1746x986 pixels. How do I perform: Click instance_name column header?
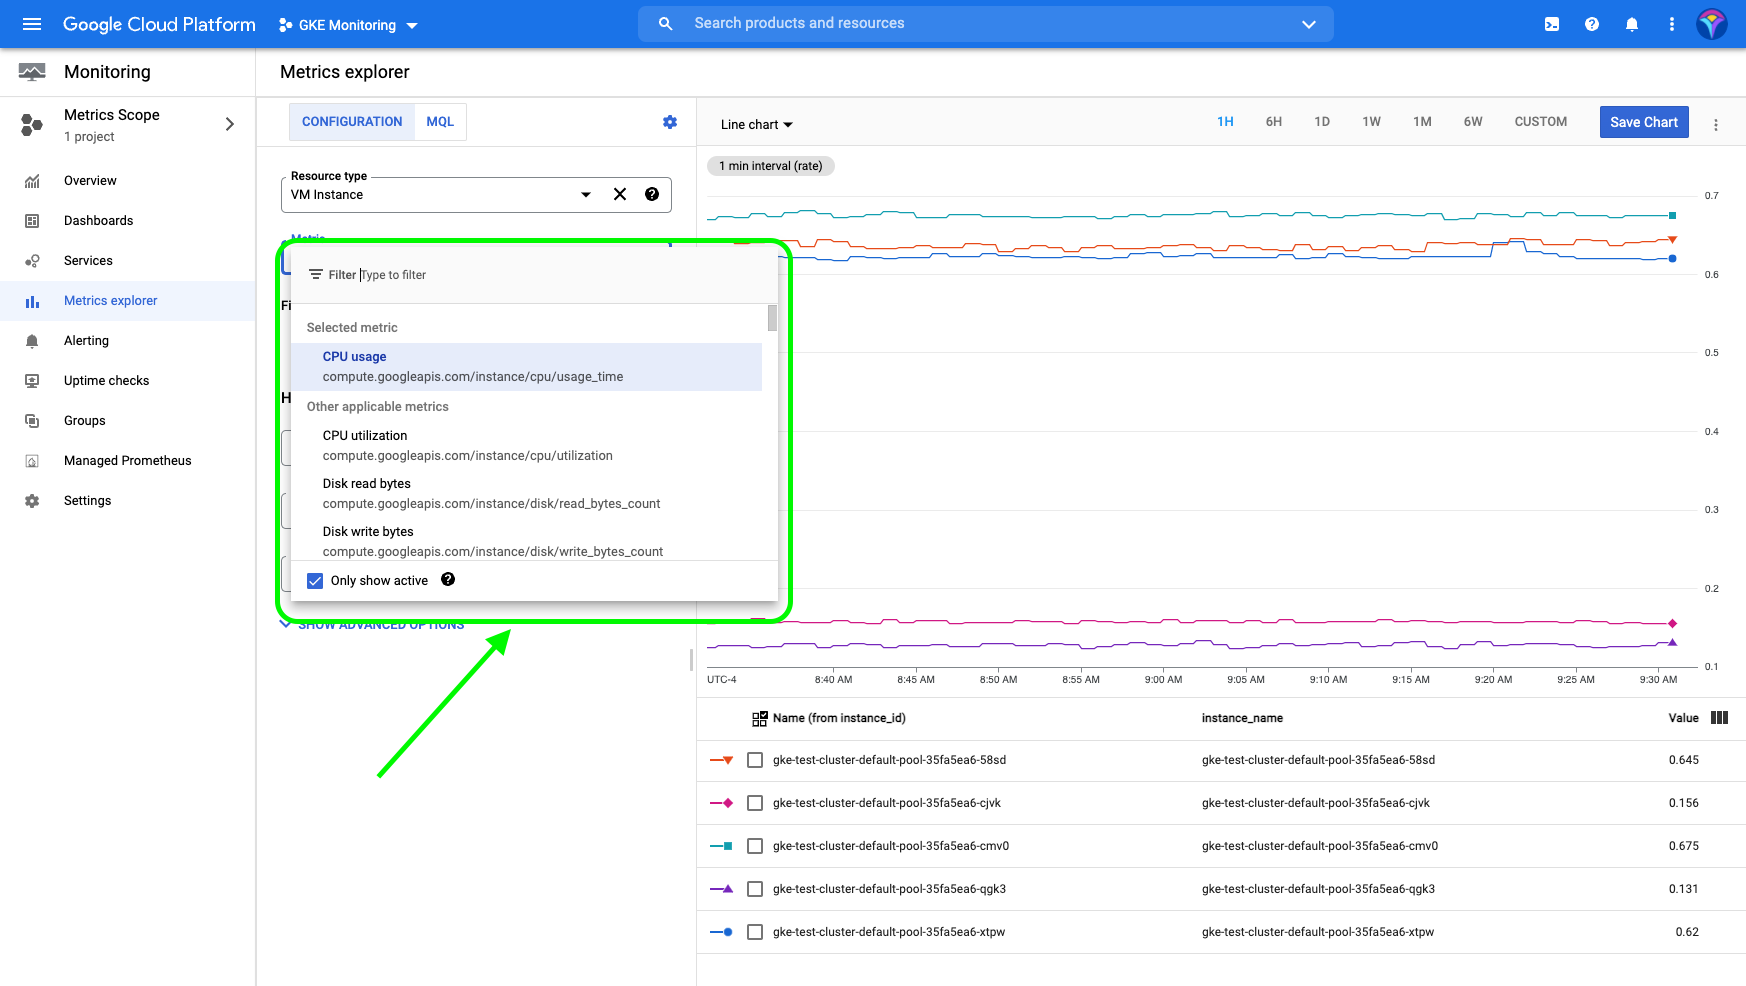[x=1242, y=718]
